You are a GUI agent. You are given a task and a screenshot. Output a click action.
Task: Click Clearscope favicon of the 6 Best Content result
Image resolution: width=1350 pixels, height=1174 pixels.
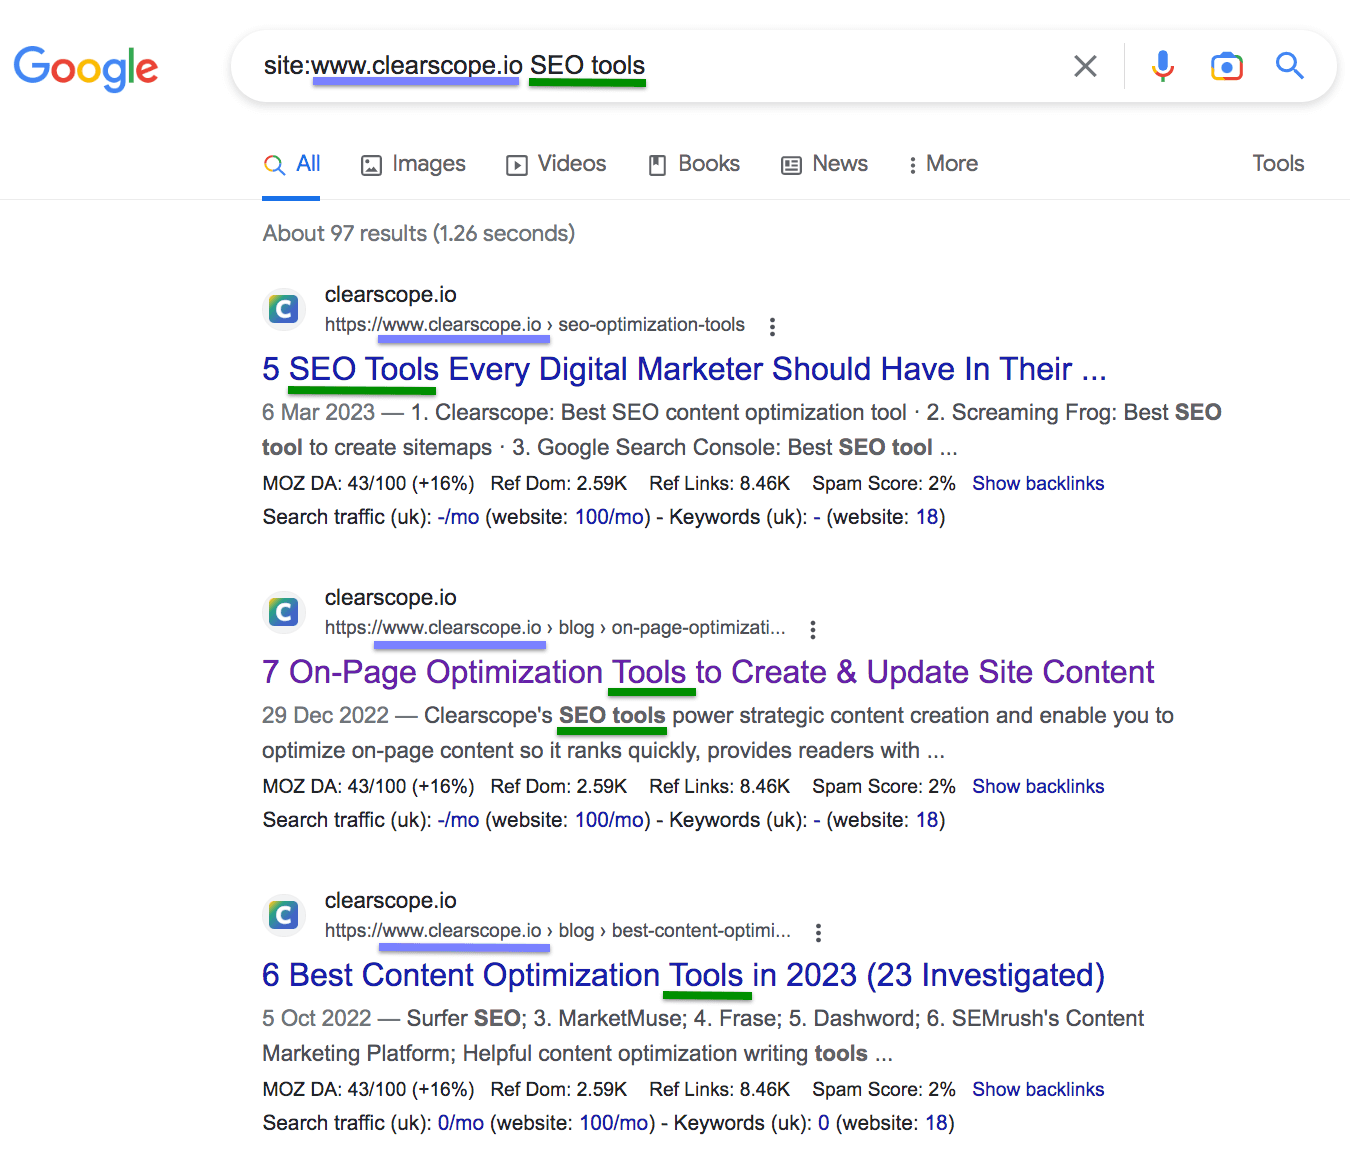284,915
